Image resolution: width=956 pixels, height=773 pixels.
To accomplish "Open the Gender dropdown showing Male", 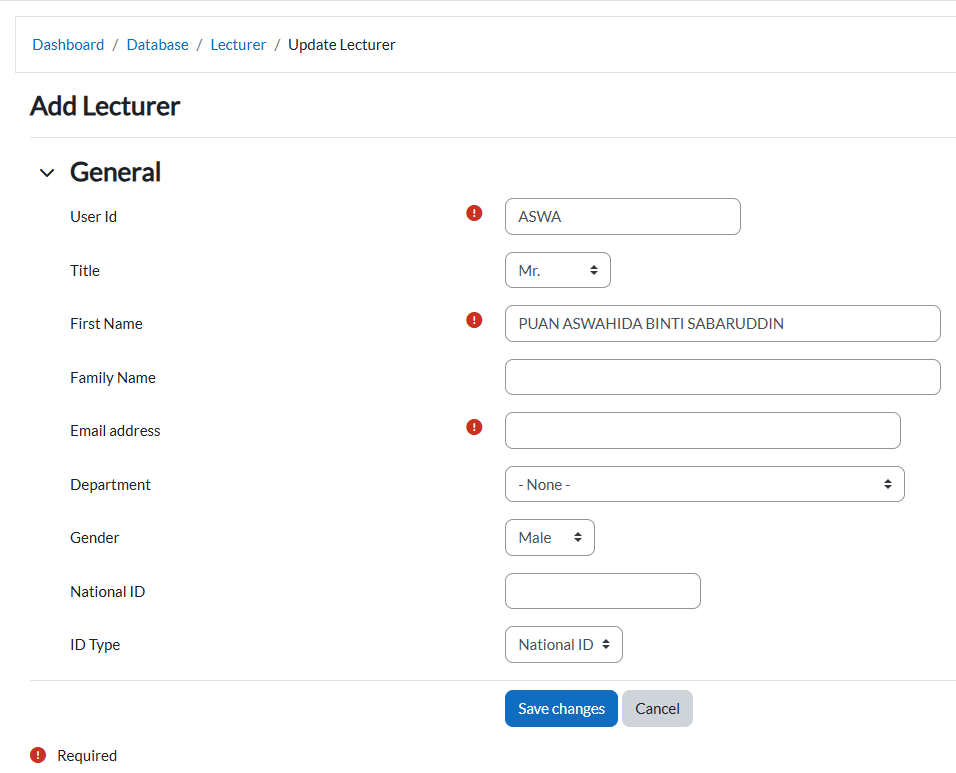I will (549, 538).
